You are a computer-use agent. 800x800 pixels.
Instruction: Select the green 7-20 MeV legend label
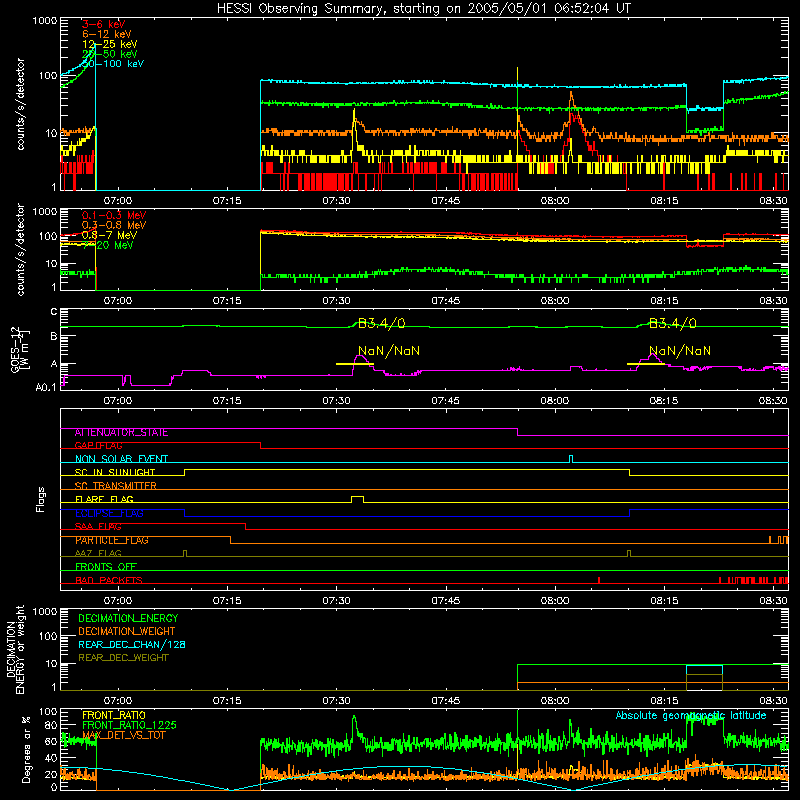tap(108, 245)
